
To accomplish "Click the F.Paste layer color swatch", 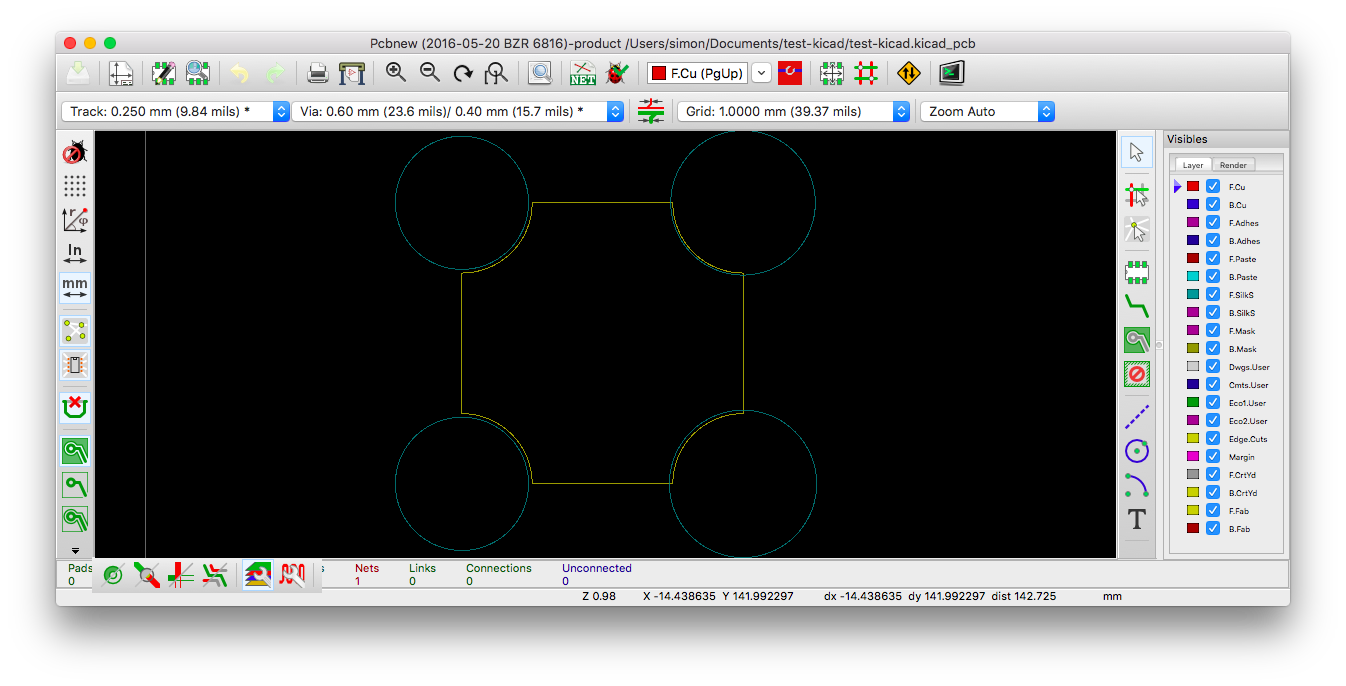I will click(x=1193, y=259).
